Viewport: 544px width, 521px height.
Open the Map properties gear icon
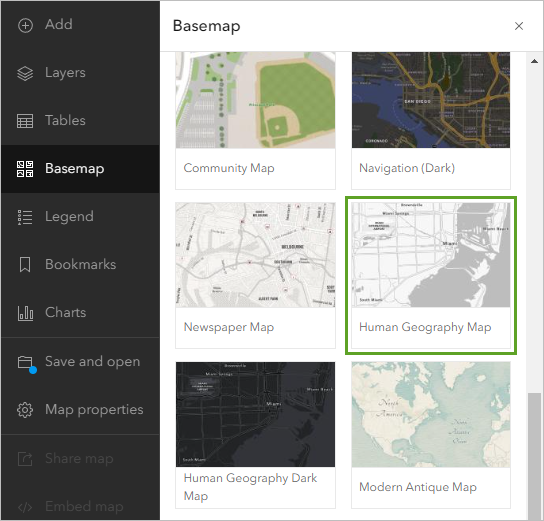click(x=25, y=410)
